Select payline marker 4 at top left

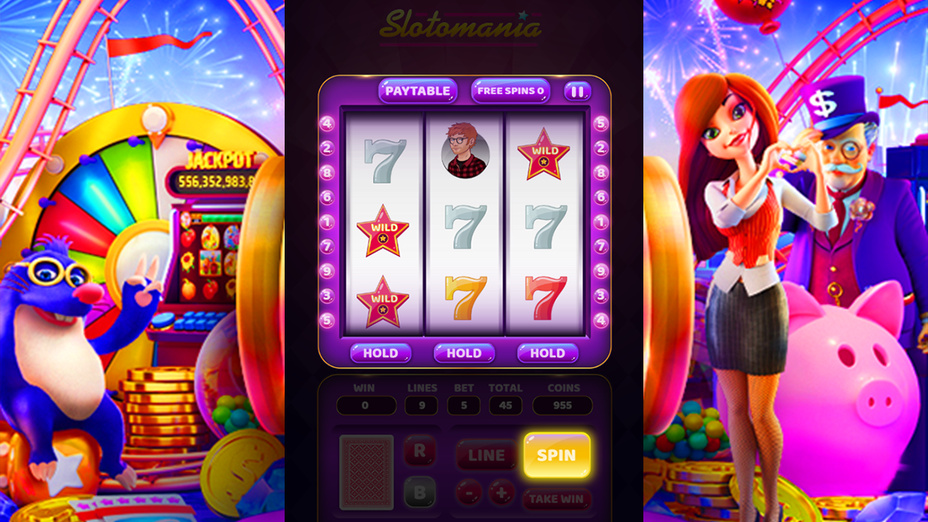pos(327,123)
